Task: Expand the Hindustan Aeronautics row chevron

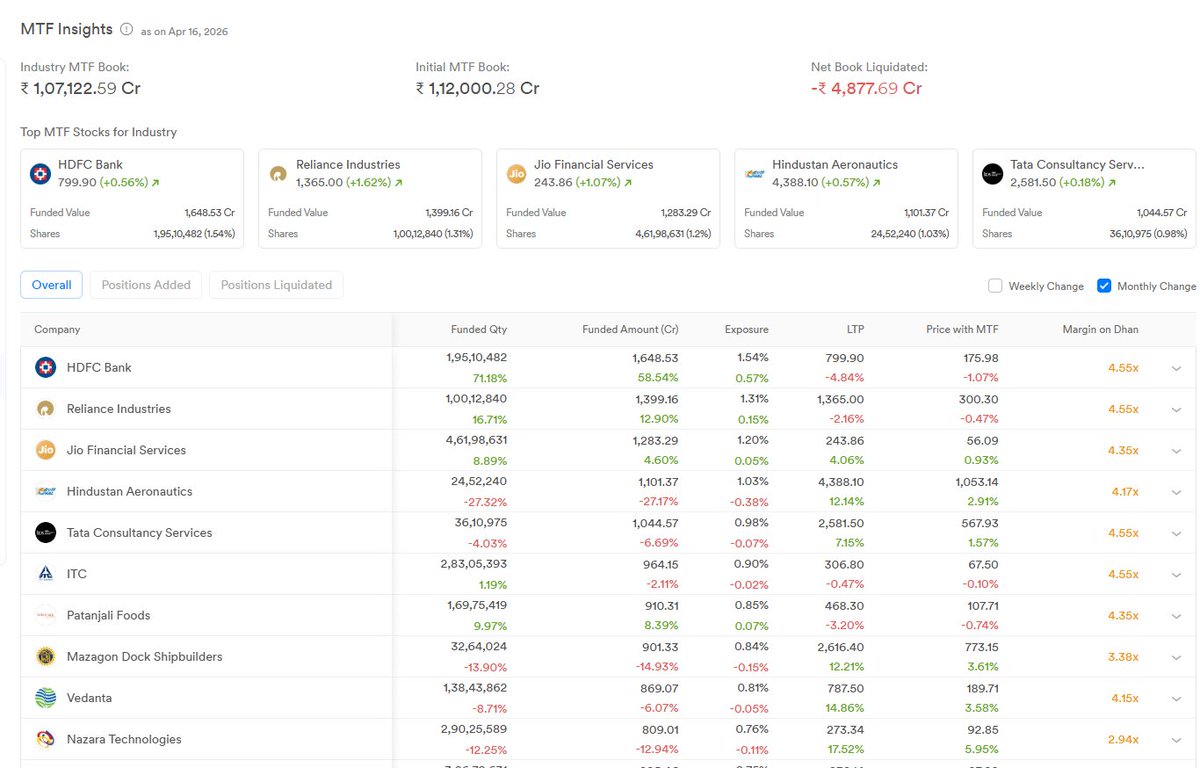Action: (x=1176, y=492)
